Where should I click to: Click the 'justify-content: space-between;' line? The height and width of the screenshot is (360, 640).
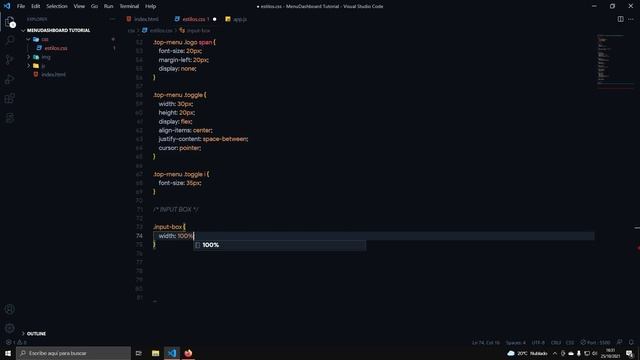point(203,139)
